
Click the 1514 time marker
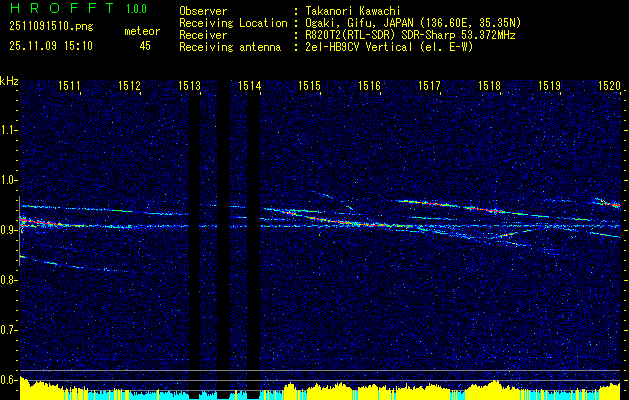[x=250, y=85]
